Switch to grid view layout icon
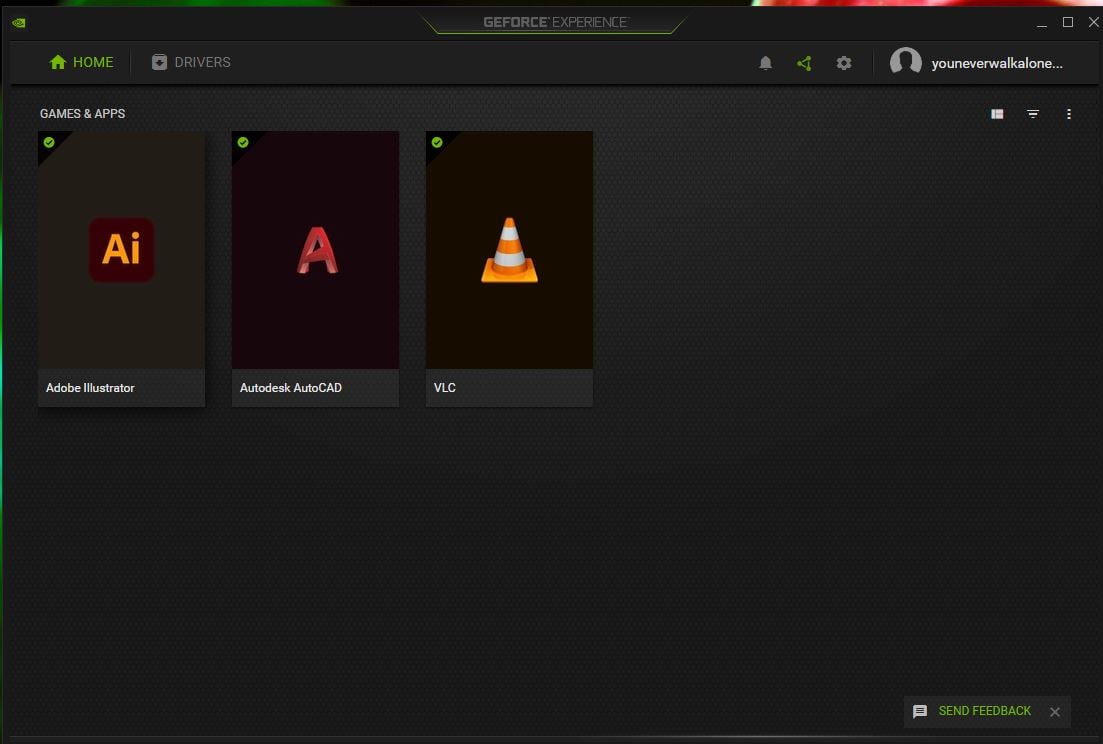This screenshot has height=744, width=1103. tap(997, 114)
